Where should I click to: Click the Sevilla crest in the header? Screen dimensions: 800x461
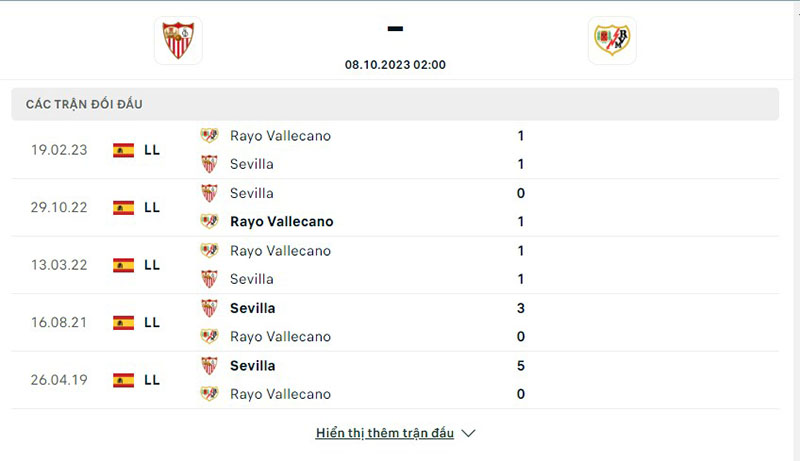point(179,41)
